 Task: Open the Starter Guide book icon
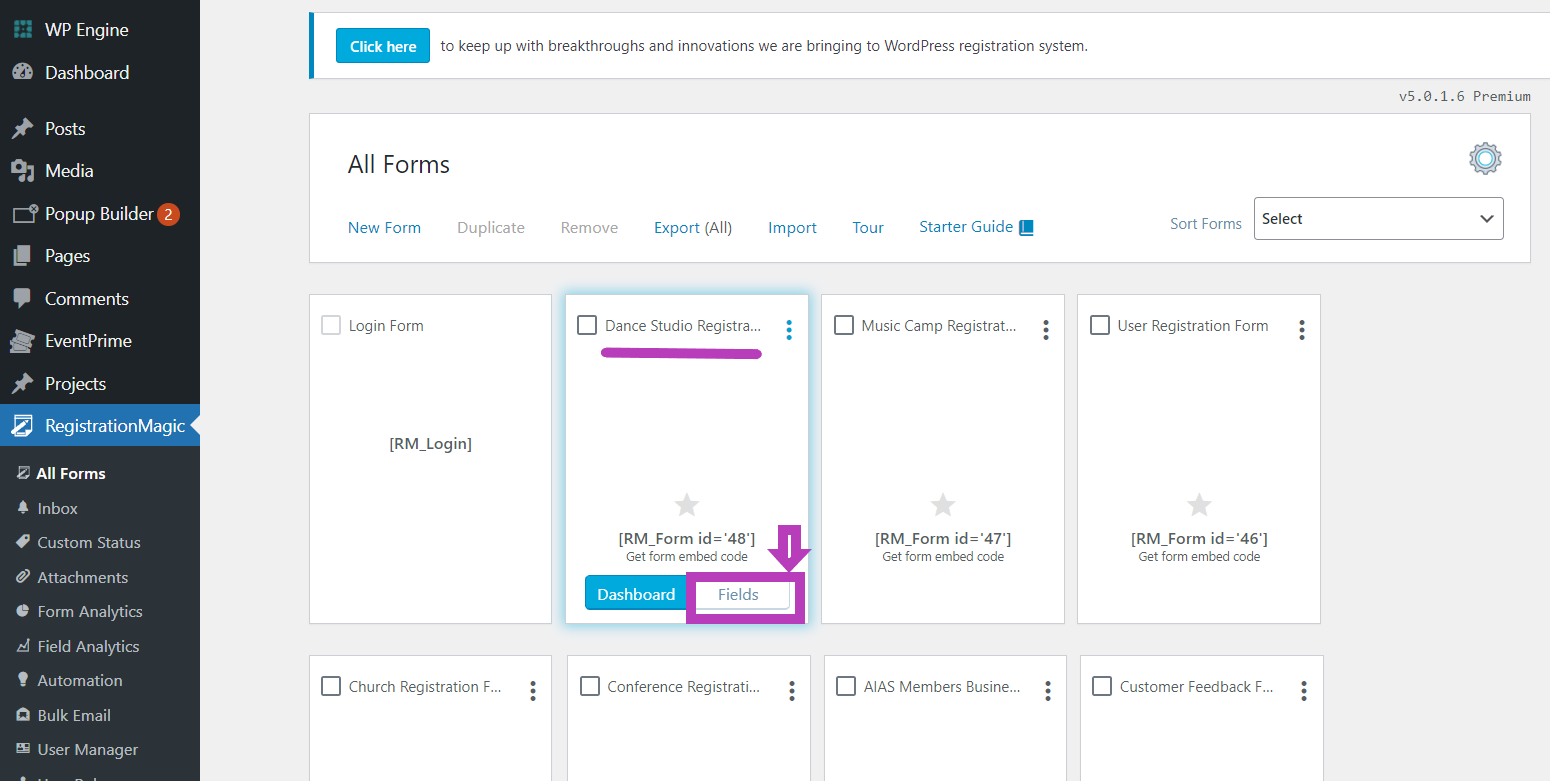(1026, 228)
